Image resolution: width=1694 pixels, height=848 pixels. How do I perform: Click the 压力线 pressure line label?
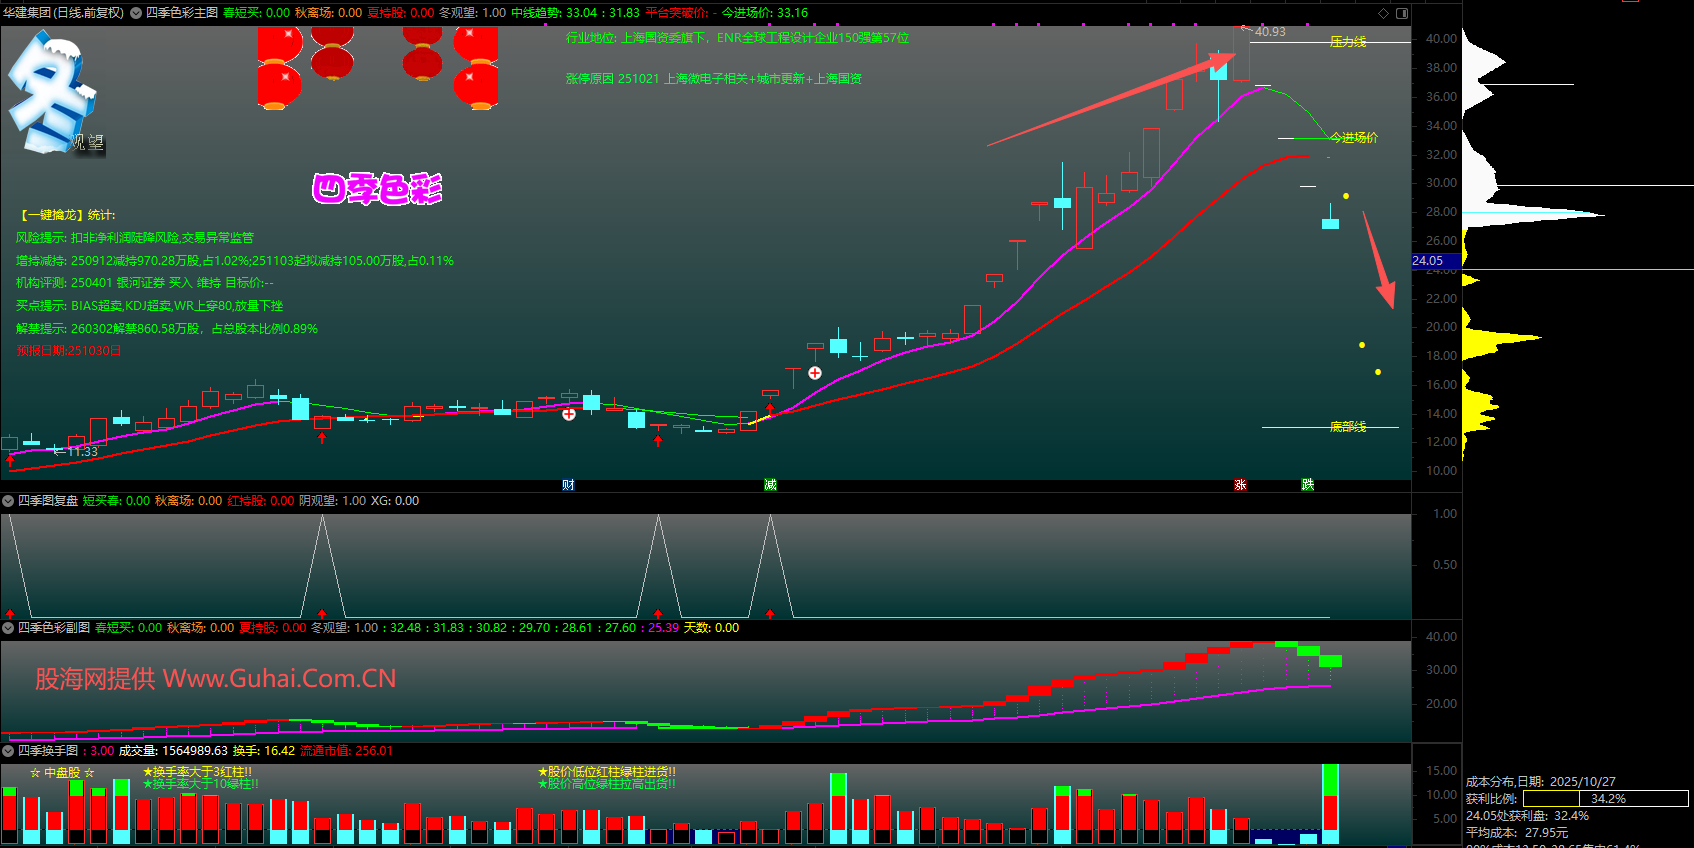(1347, 42)
